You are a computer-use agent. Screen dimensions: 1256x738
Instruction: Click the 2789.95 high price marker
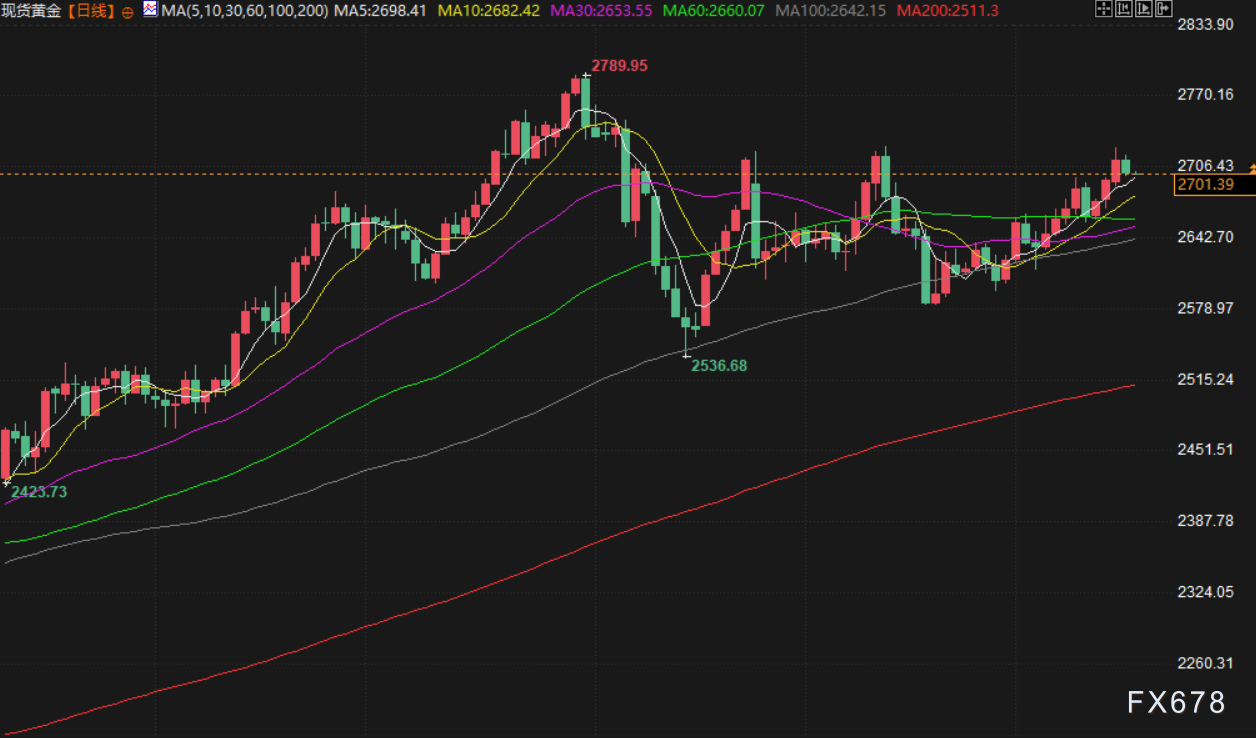(619, 66)
